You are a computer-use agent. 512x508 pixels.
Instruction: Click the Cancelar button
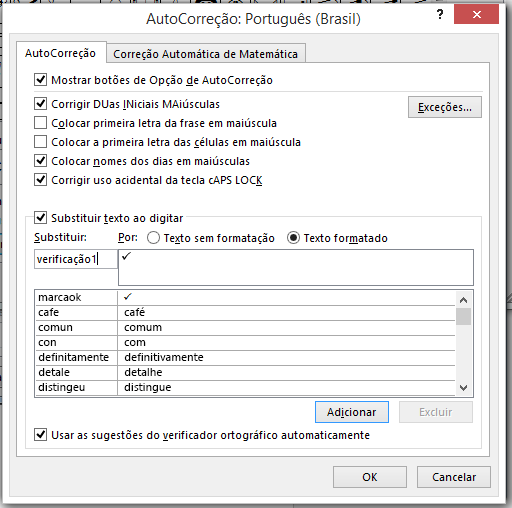coord(454,477)
